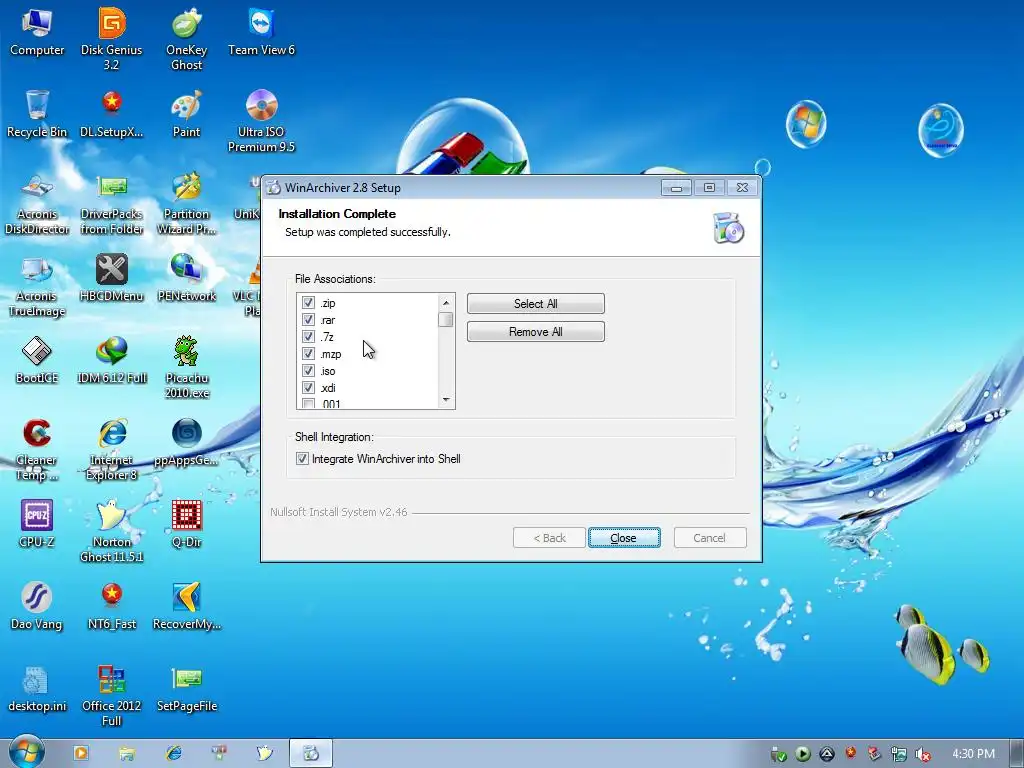Select the Cleaner Temp desktop icon
The height and width of the screenshot is (768, 1024).
click(37, 449)
